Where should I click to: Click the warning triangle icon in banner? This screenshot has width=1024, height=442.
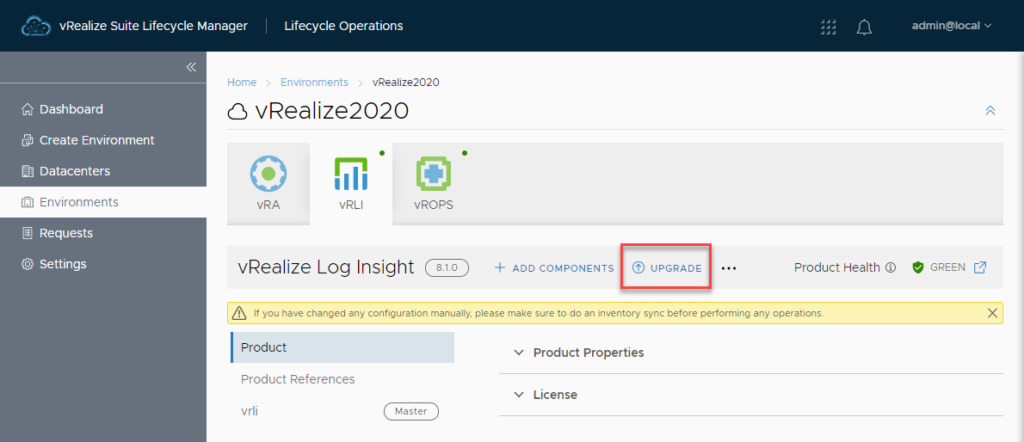pyautogui.click(x=239, y=313)
